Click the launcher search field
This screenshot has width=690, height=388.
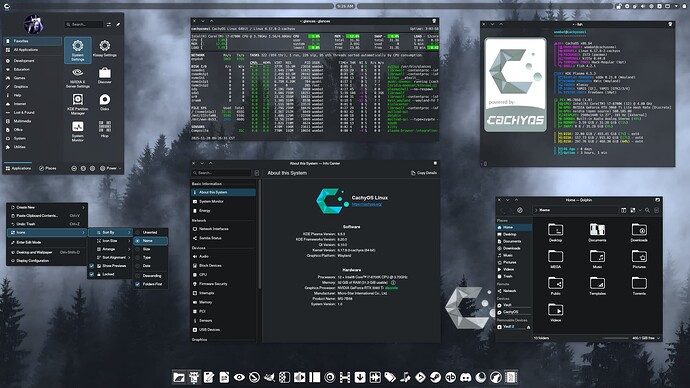(x=84, y=24)
